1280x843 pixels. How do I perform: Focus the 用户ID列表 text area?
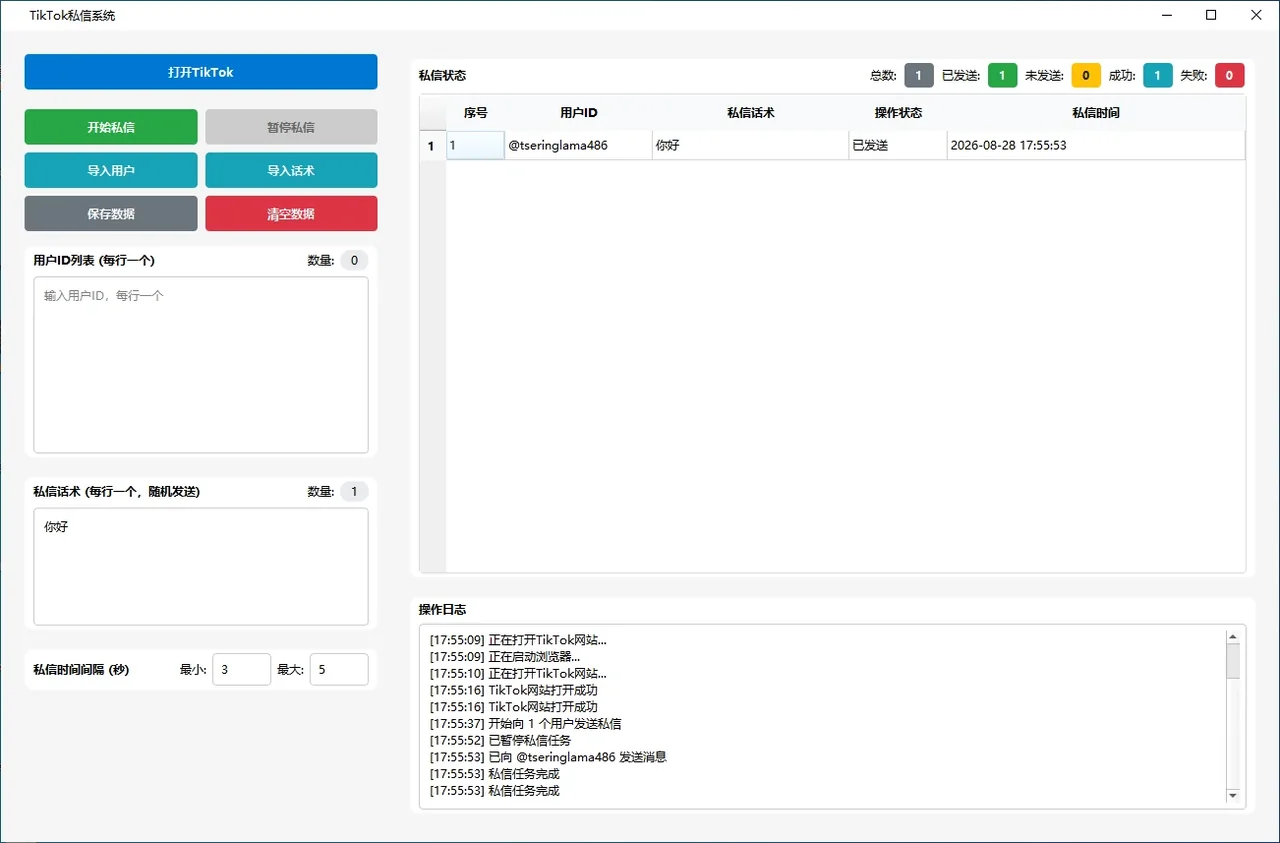pos(201,365)
